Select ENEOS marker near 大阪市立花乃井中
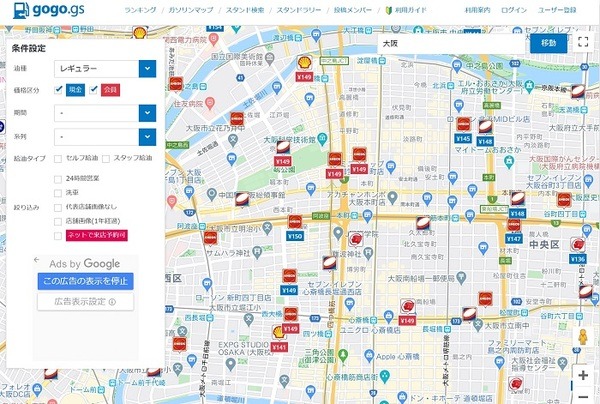Image resolution: width=600 pixels, height=404 pixels. [237, 120]
